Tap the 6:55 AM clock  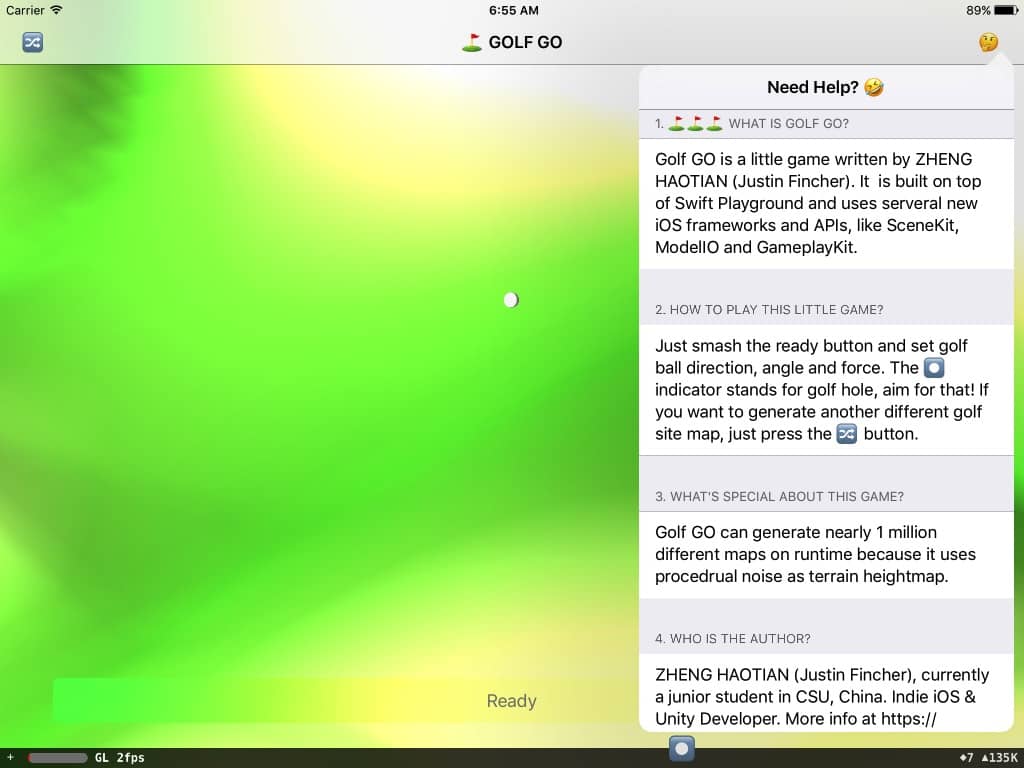click(x=513, y=10)
